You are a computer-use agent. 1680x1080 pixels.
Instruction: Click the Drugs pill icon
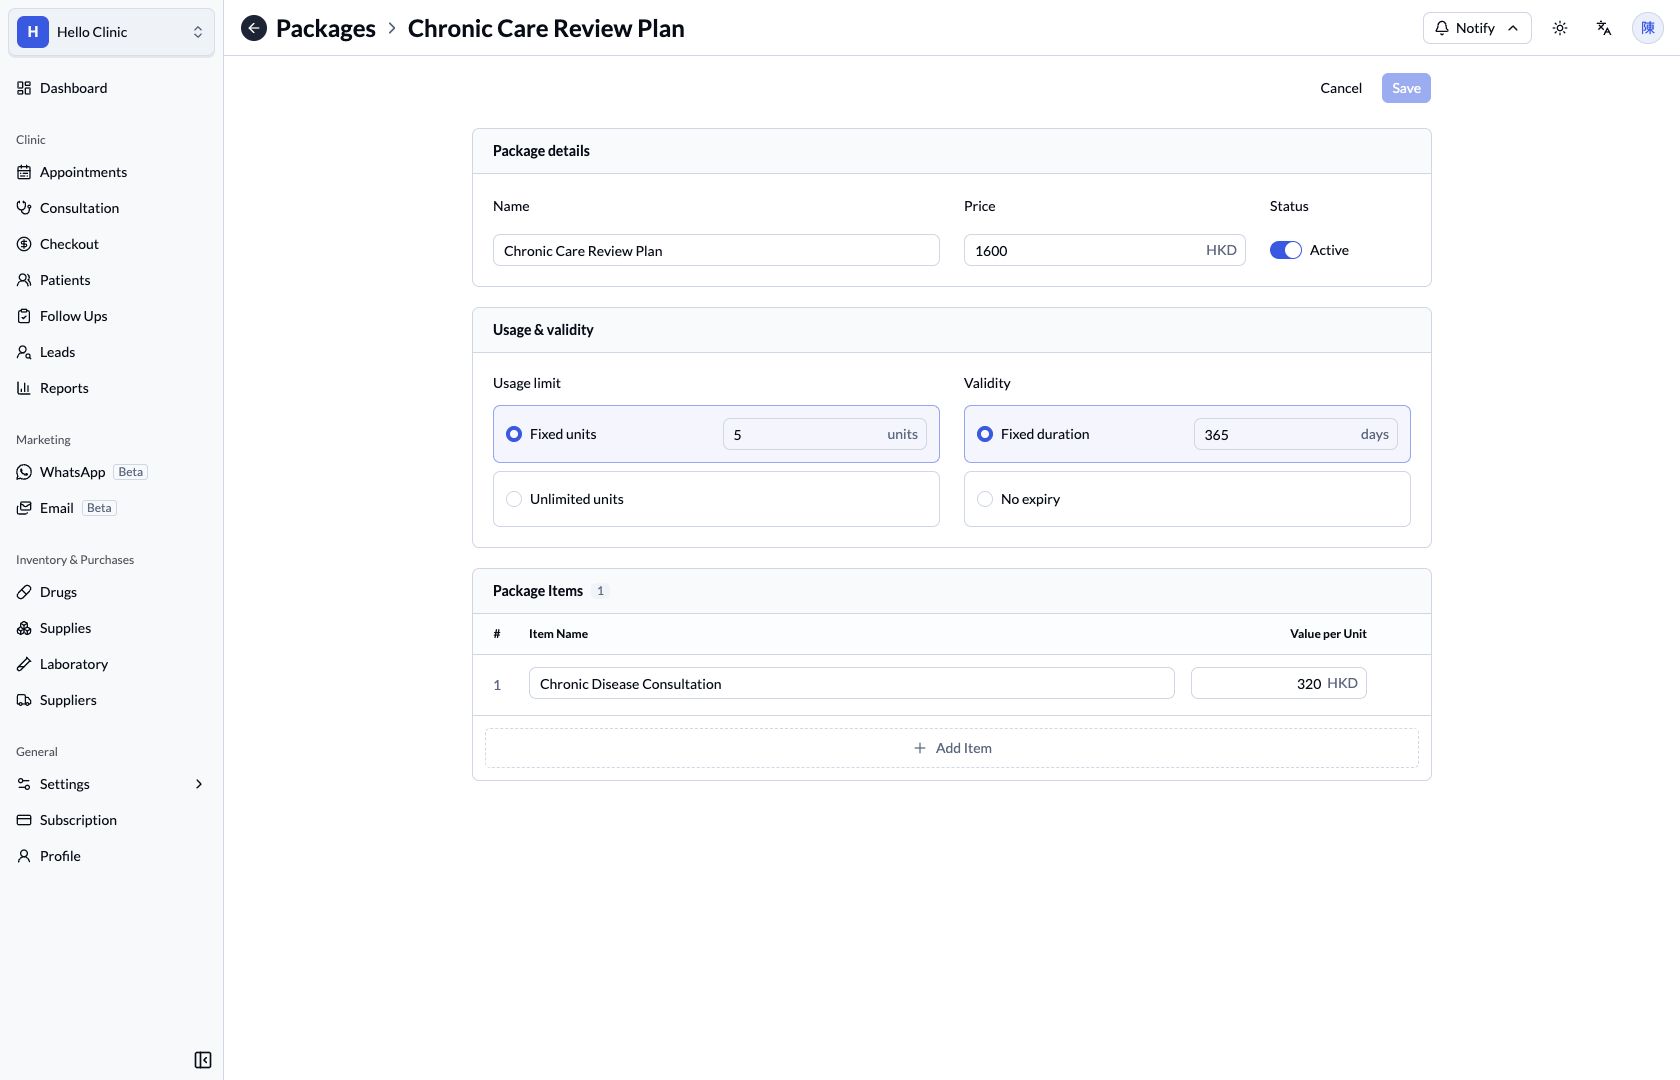click(24, 592)
